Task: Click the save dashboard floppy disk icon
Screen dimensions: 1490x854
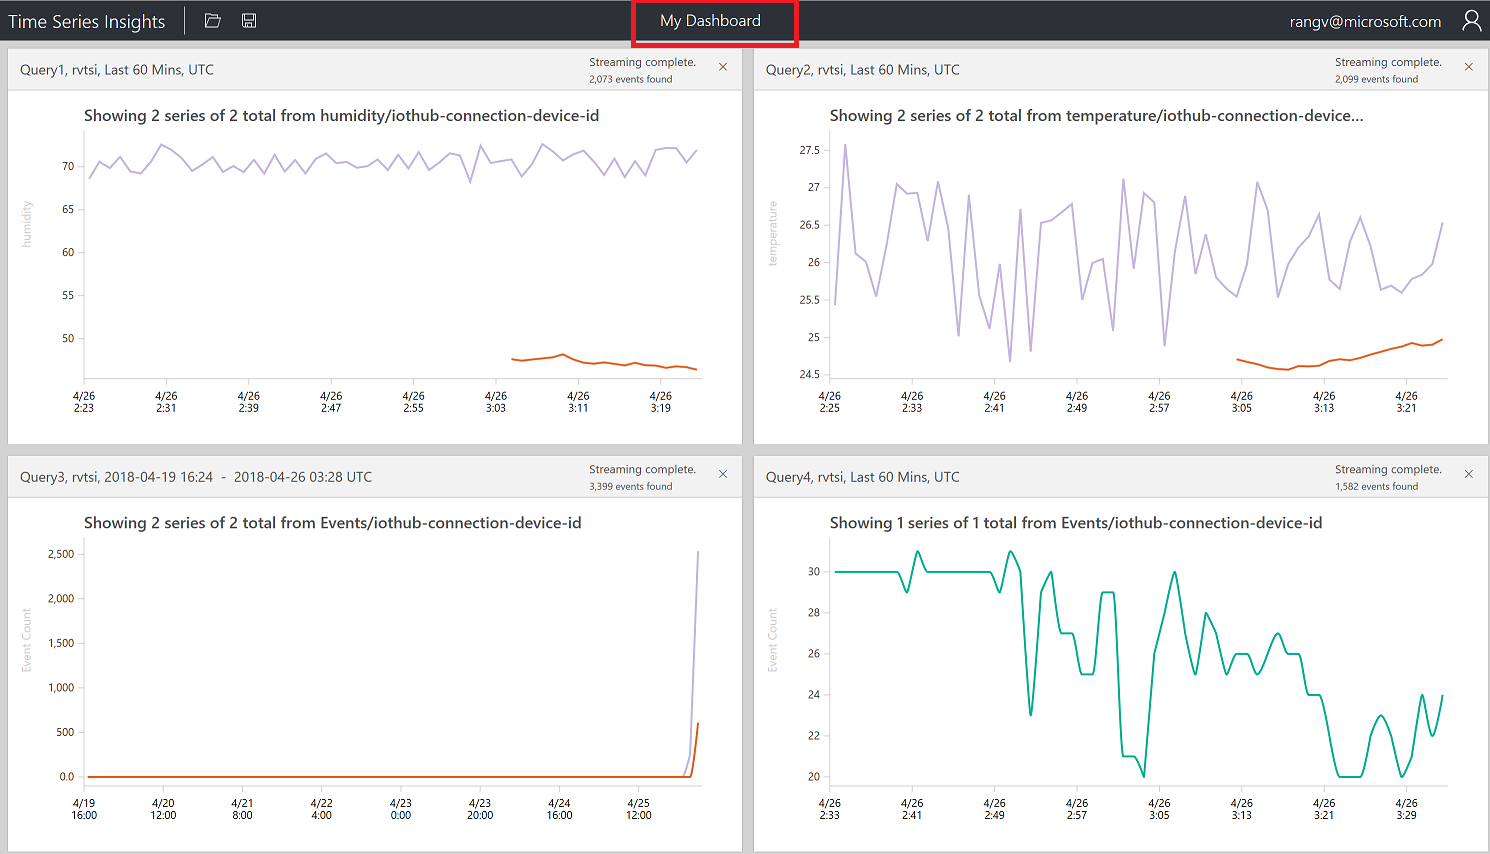Action: click(249, 20)
